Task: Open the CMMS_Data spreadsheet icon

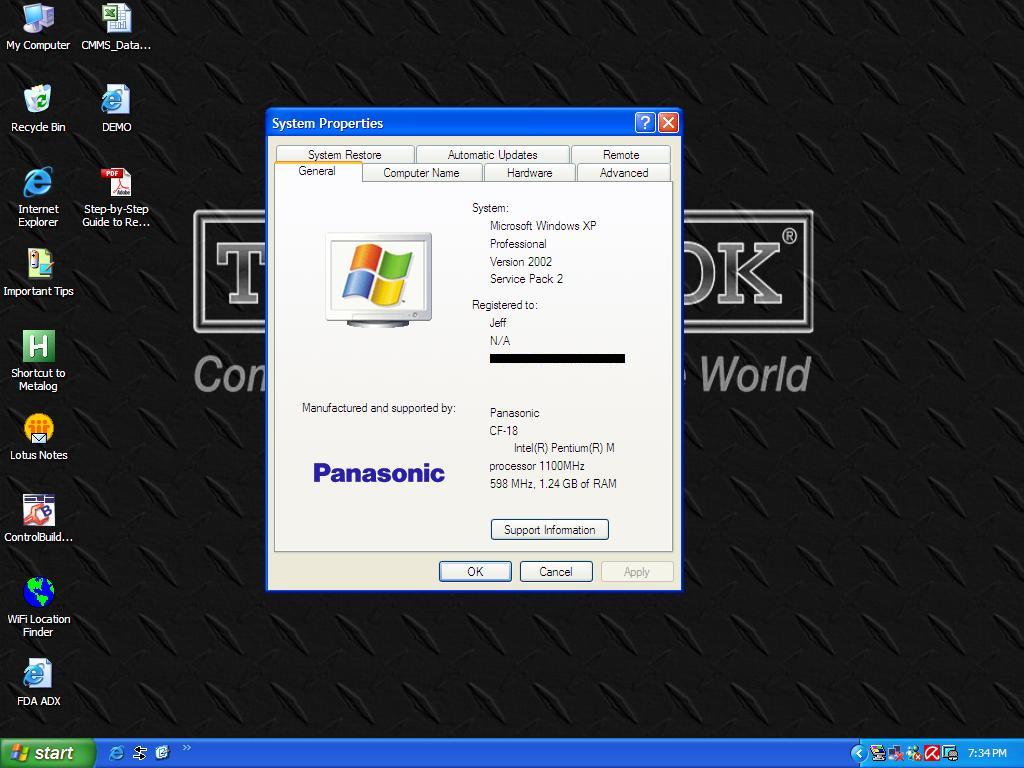Action: point(116,26)
